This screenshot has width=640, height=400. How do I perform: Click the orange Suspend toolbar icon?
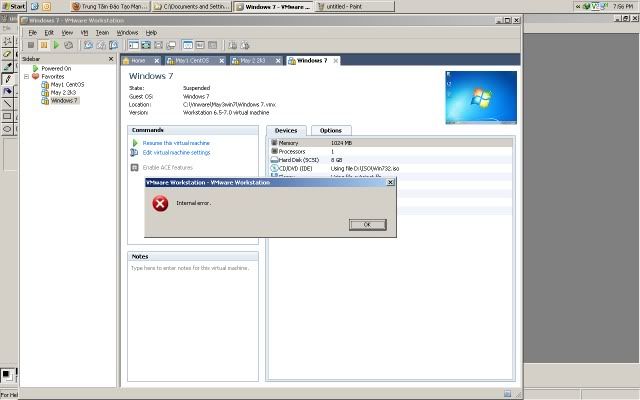[44, 45]
